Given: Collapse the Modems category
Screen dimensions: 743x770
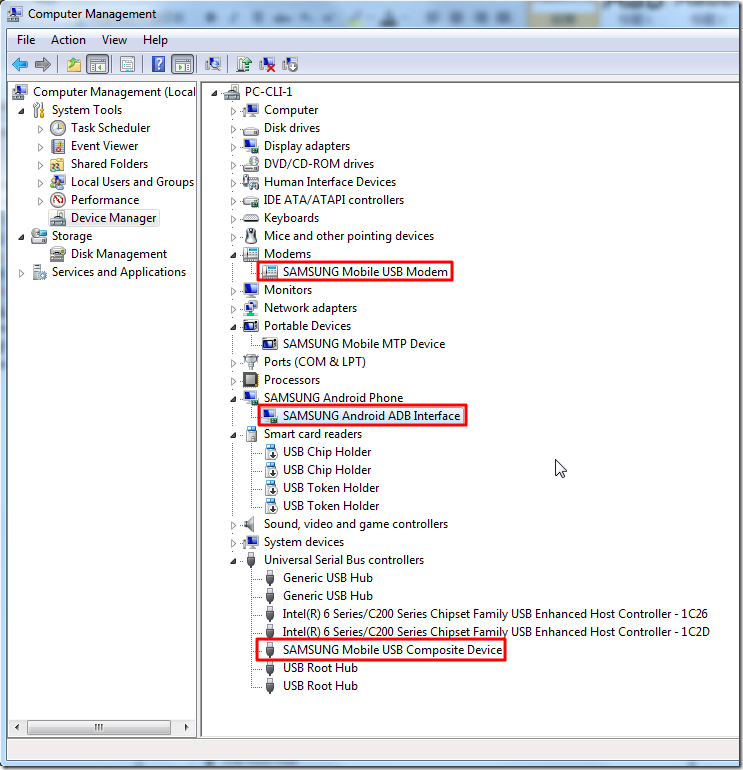Looking at the screenshot, I should coord(233,255).
